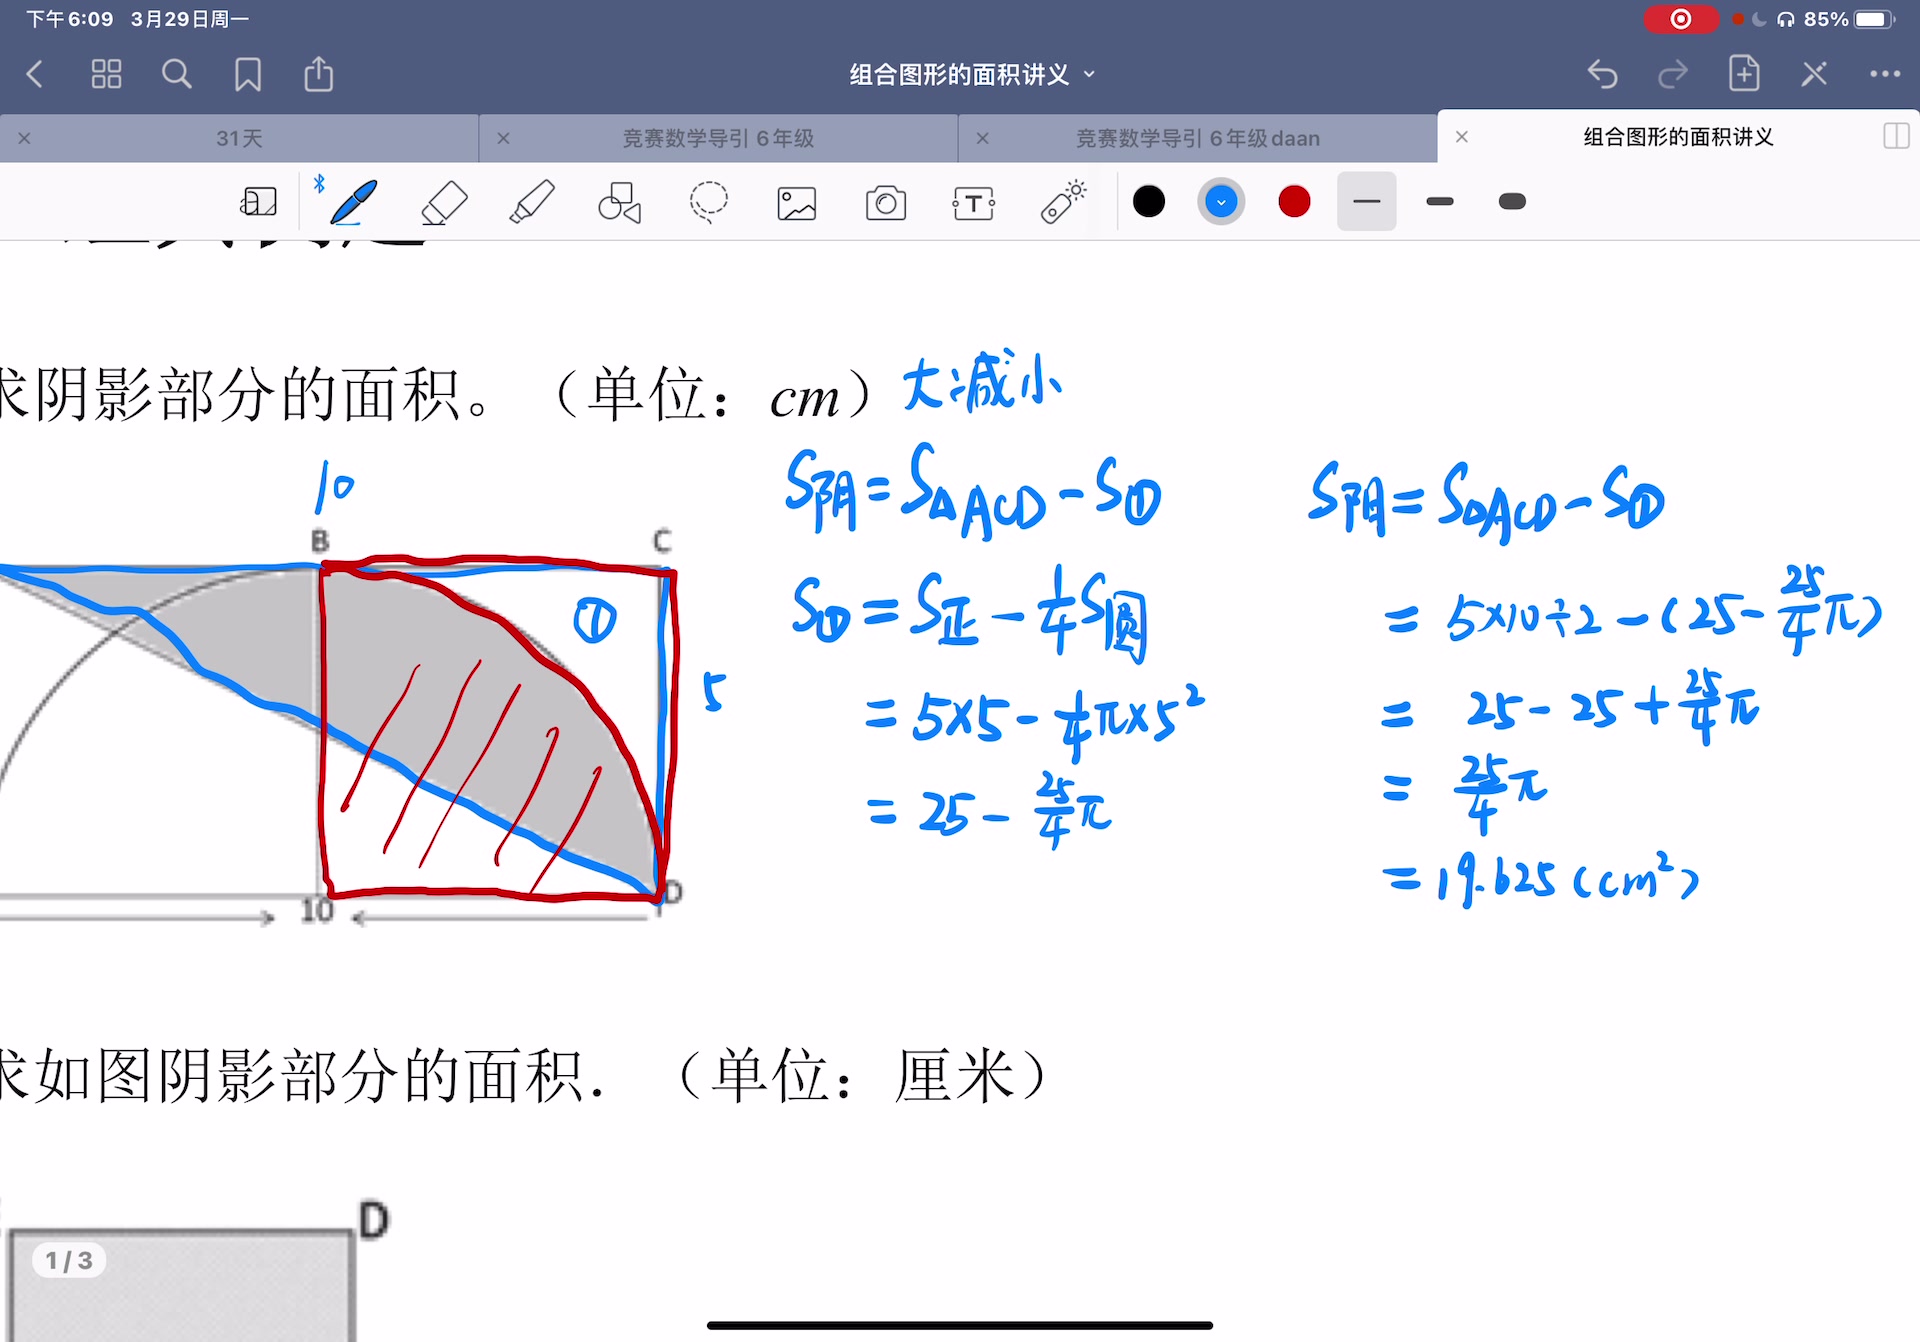
Task: Bookmark the current page
Action: coord(248,74)
